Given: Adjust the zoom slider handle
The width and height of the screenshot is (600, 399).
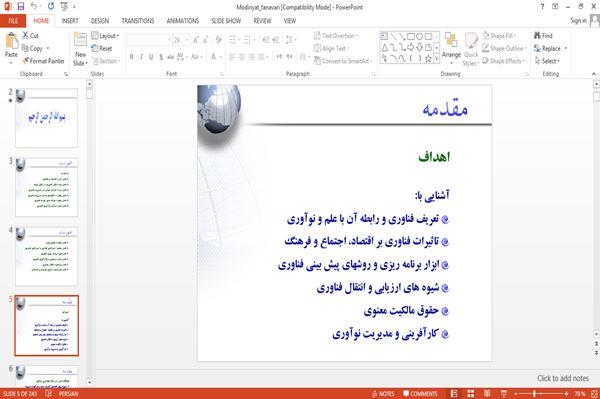Looking at the screenshot, I should [534, 394].
